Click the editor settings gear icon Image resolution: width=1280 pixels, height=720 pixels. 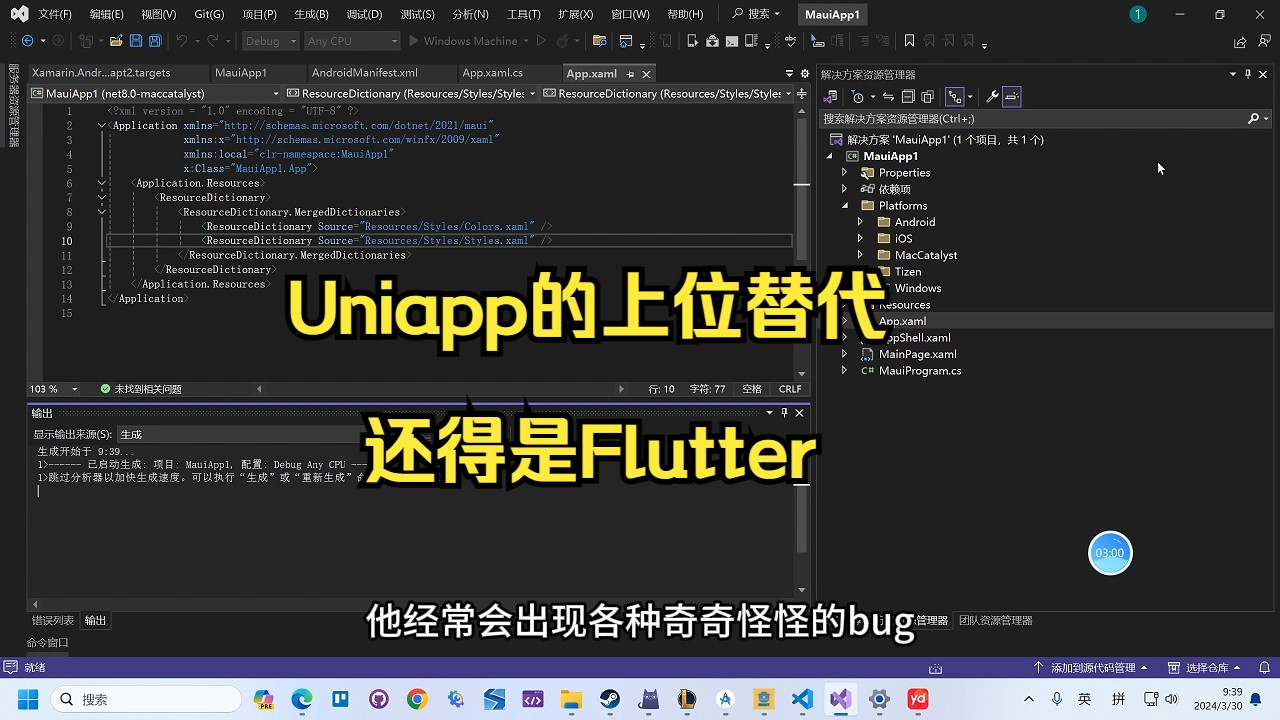tap(804, 73)
